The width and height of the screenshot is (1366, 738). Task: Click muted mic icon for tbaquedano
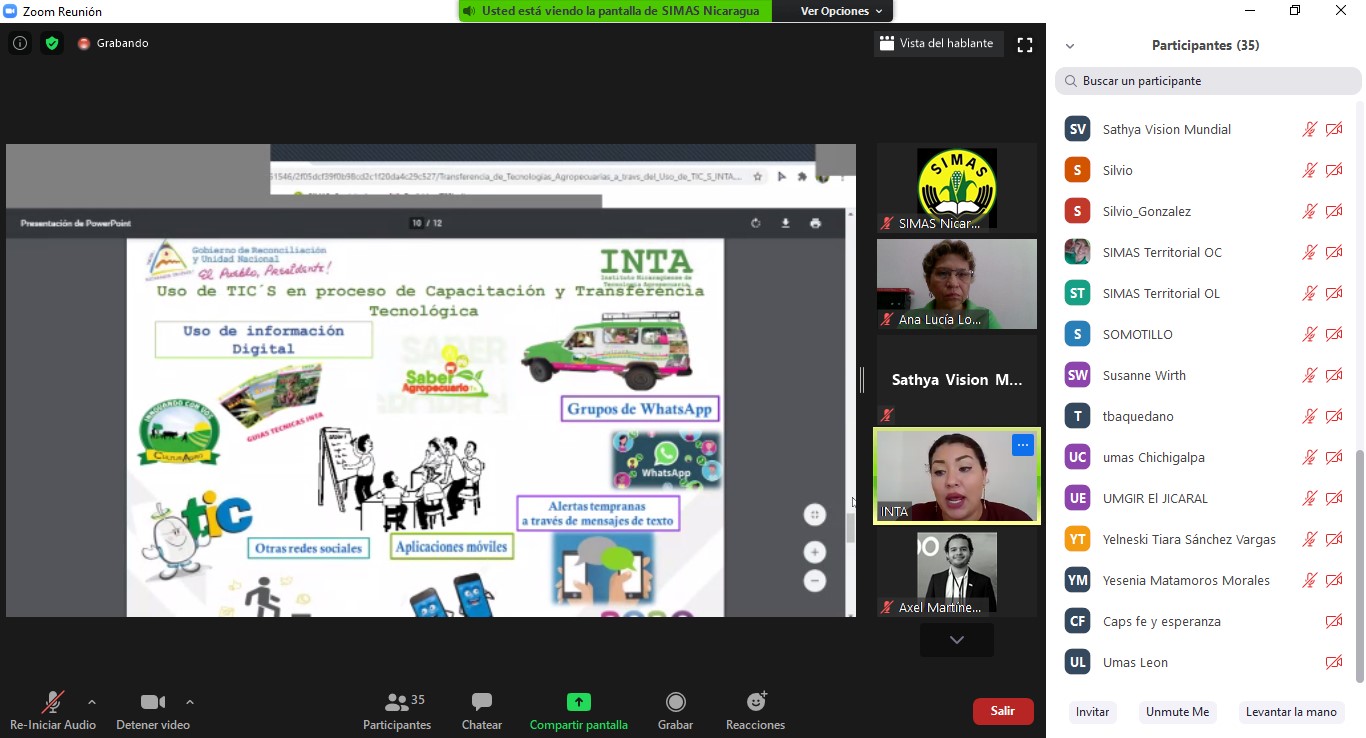click(1309, 416)
